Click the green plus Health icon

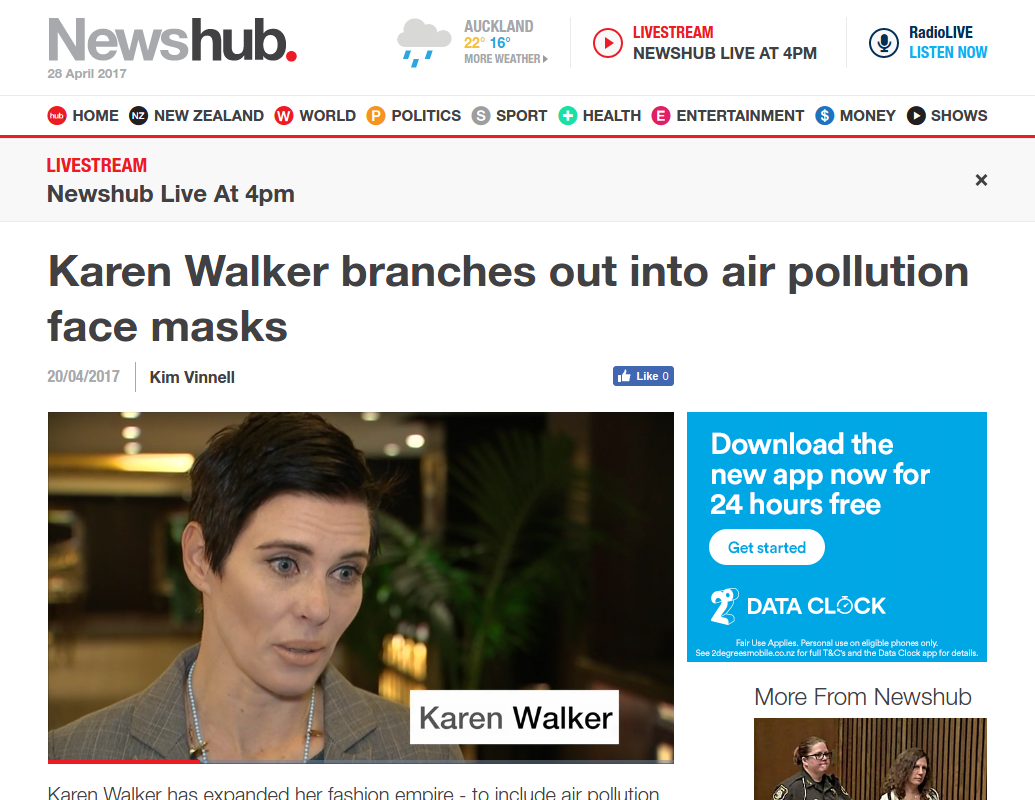568,116
